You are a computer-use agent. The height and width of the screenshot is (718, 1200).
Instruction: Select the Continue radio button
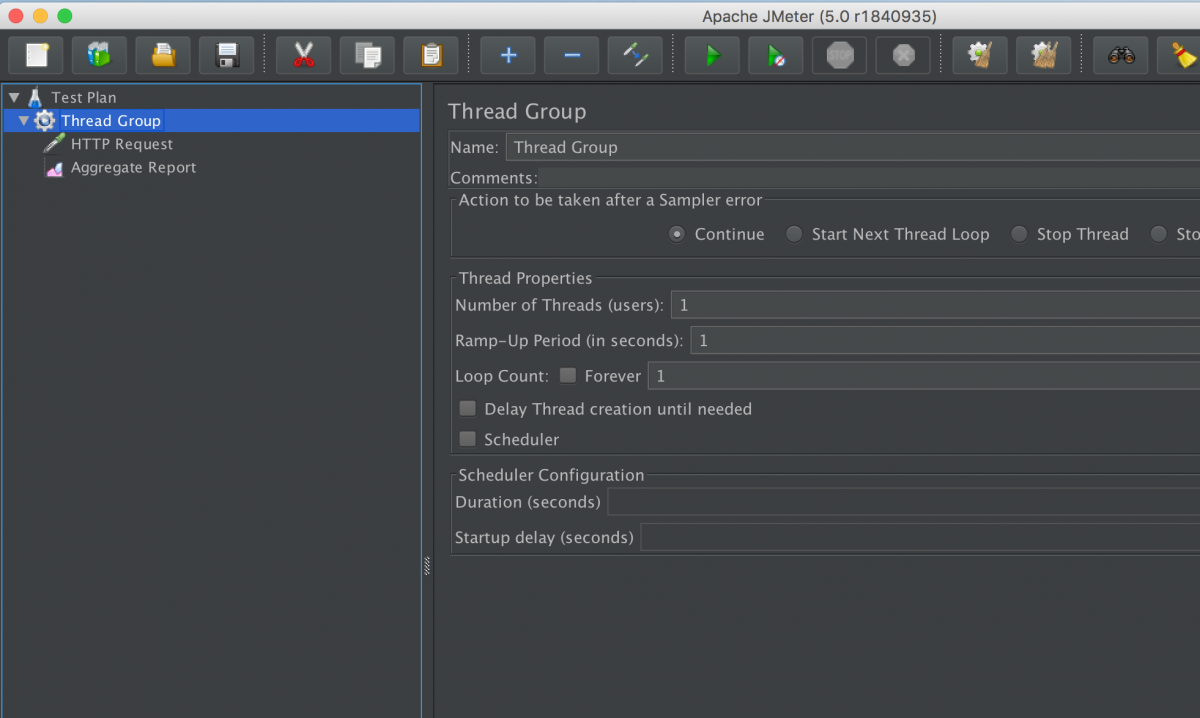tap(677, 234)
